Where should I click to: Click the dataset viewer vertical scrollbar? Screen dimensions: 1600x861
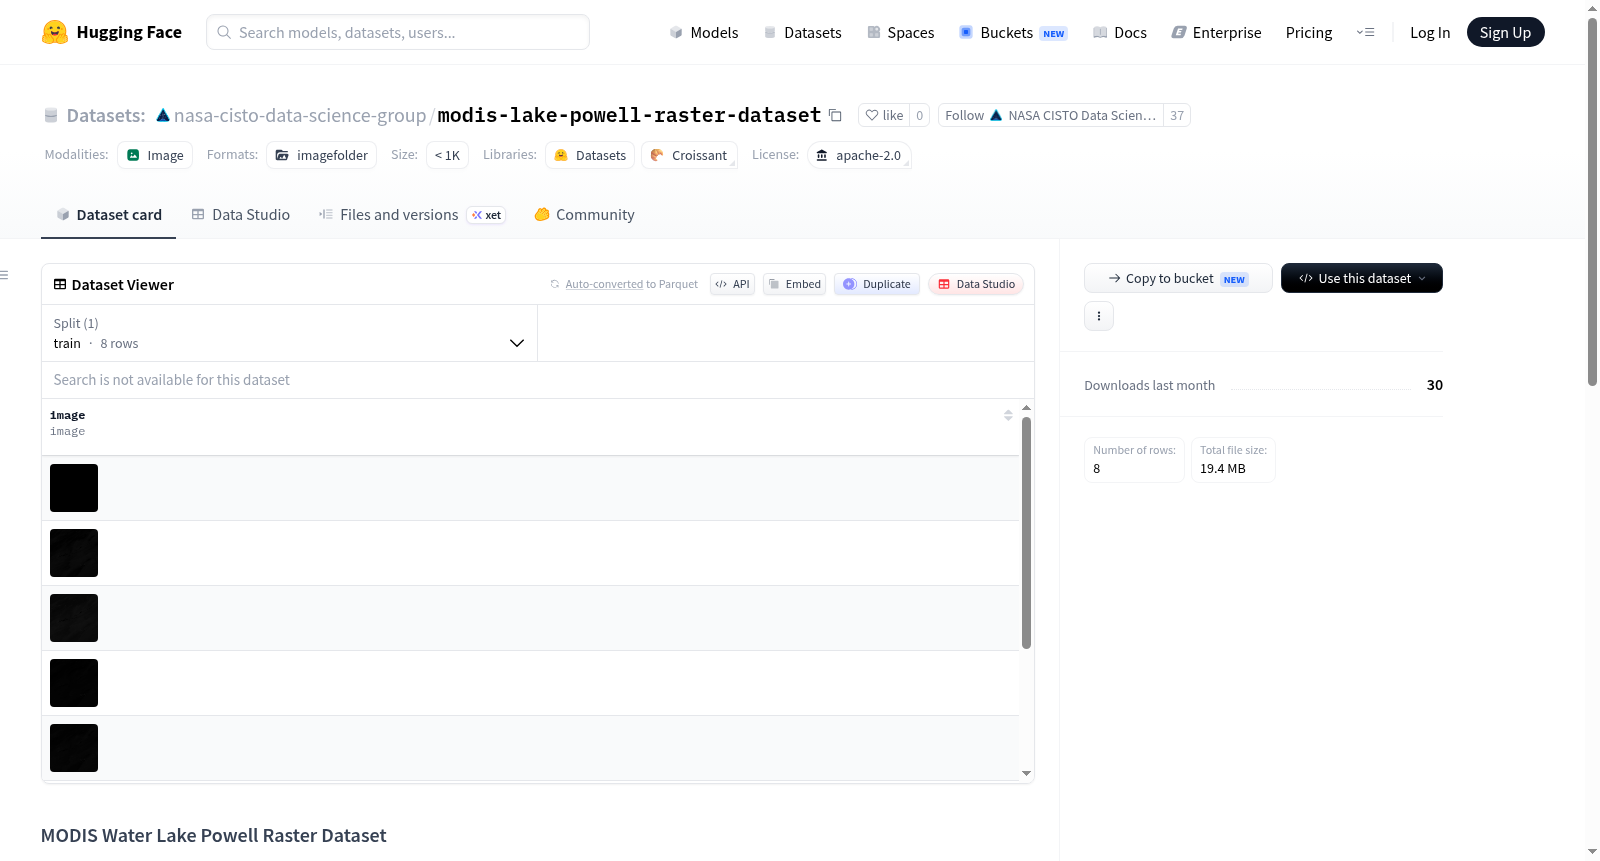(1026, 532)
